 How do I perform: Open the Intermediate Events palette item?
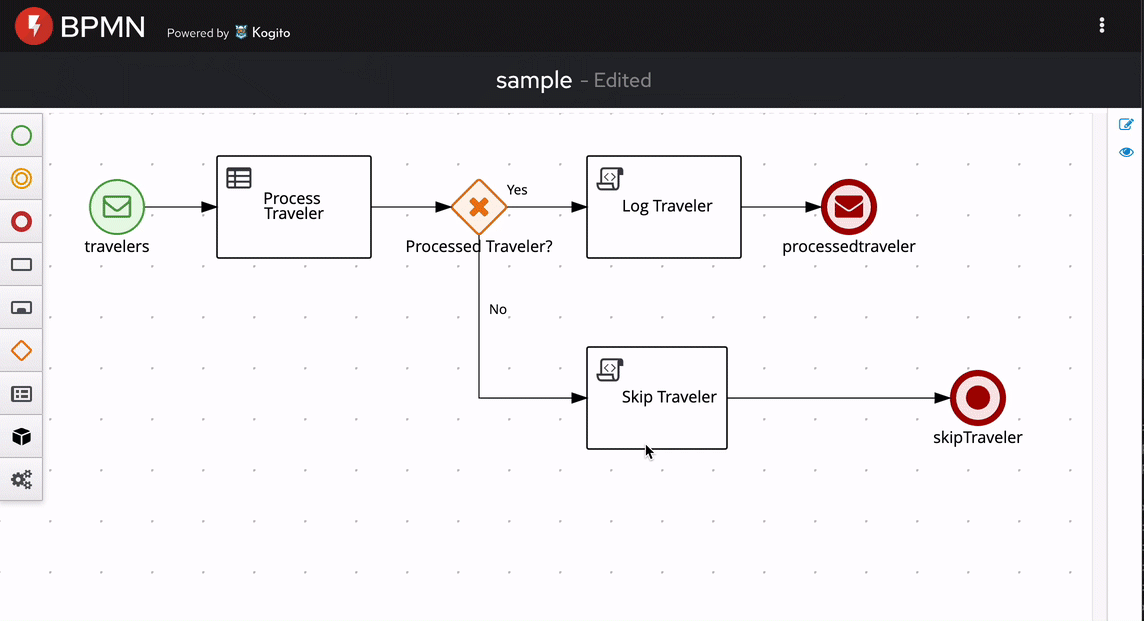pos(21,179)
